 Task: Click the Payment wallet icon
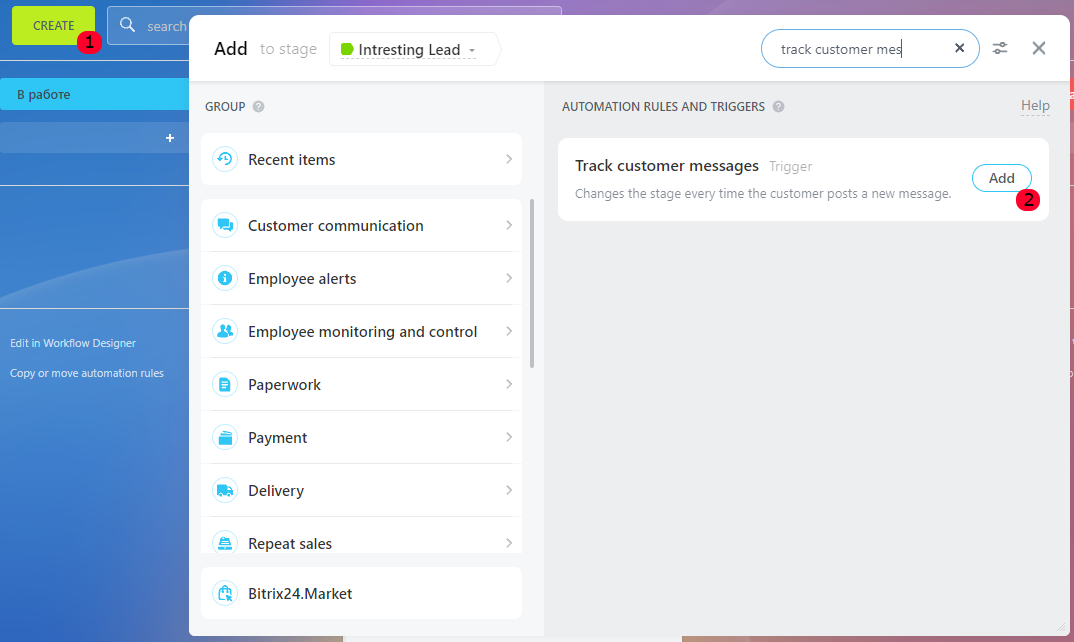click(x=225, y=438)
